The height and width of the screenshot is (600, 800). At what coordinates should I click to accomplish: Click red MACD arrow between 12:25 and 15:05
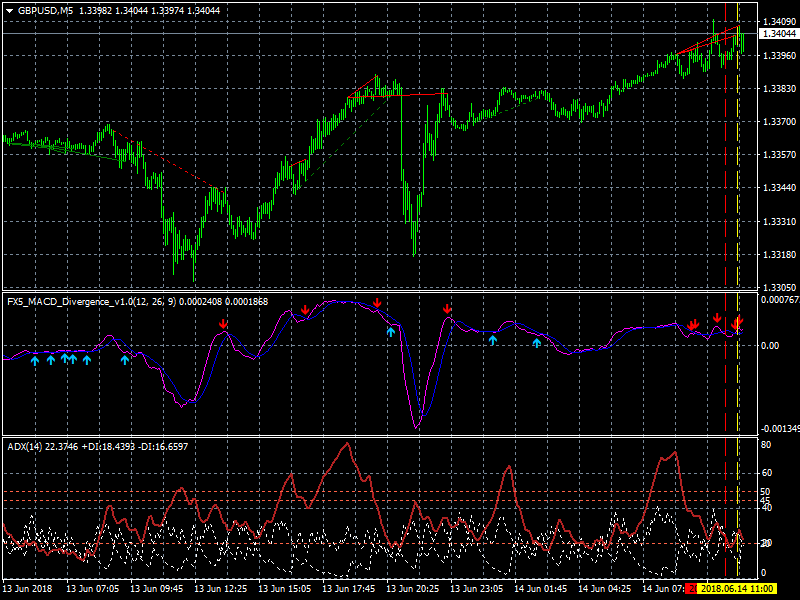coord(223,324)
